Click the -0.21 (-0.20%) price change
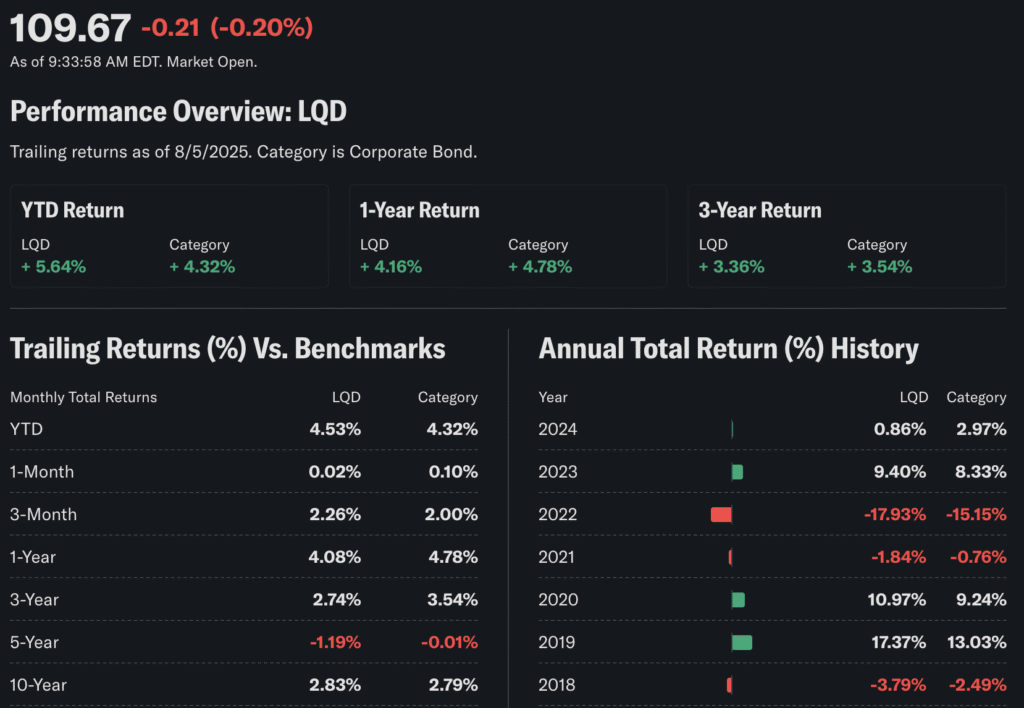Image resolution: width=1024 pixels, height=708 pixels. click(x=227, y=27)
